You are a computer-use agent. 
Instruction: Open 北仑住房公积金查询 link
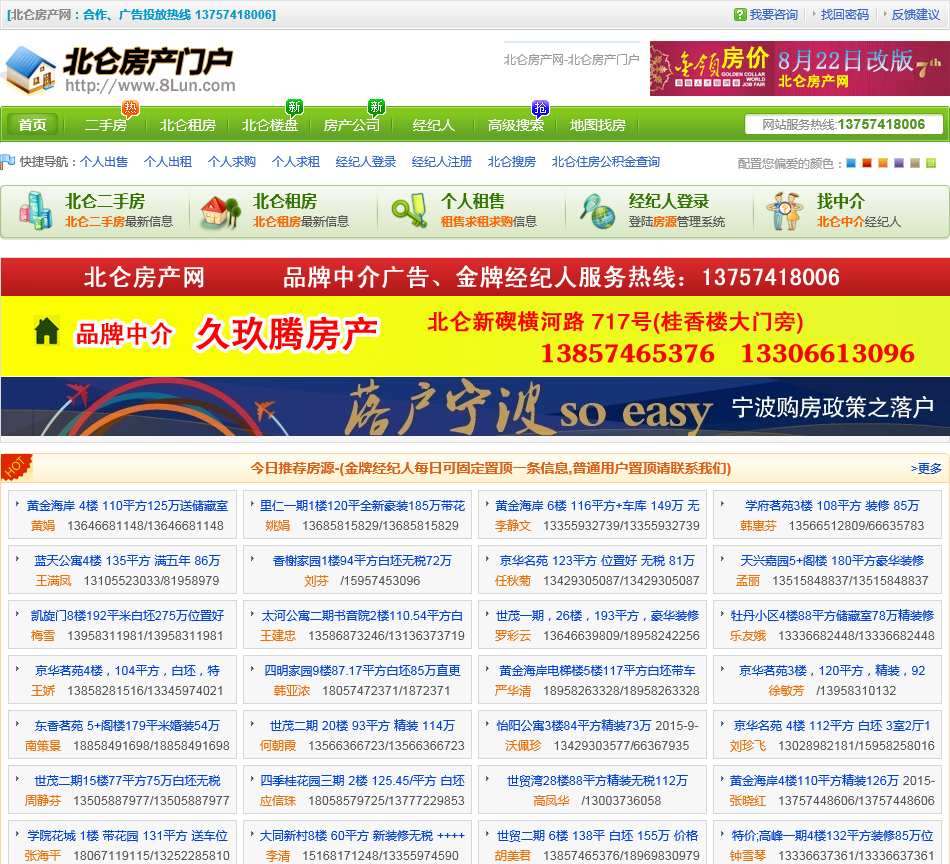coord(606,162)
